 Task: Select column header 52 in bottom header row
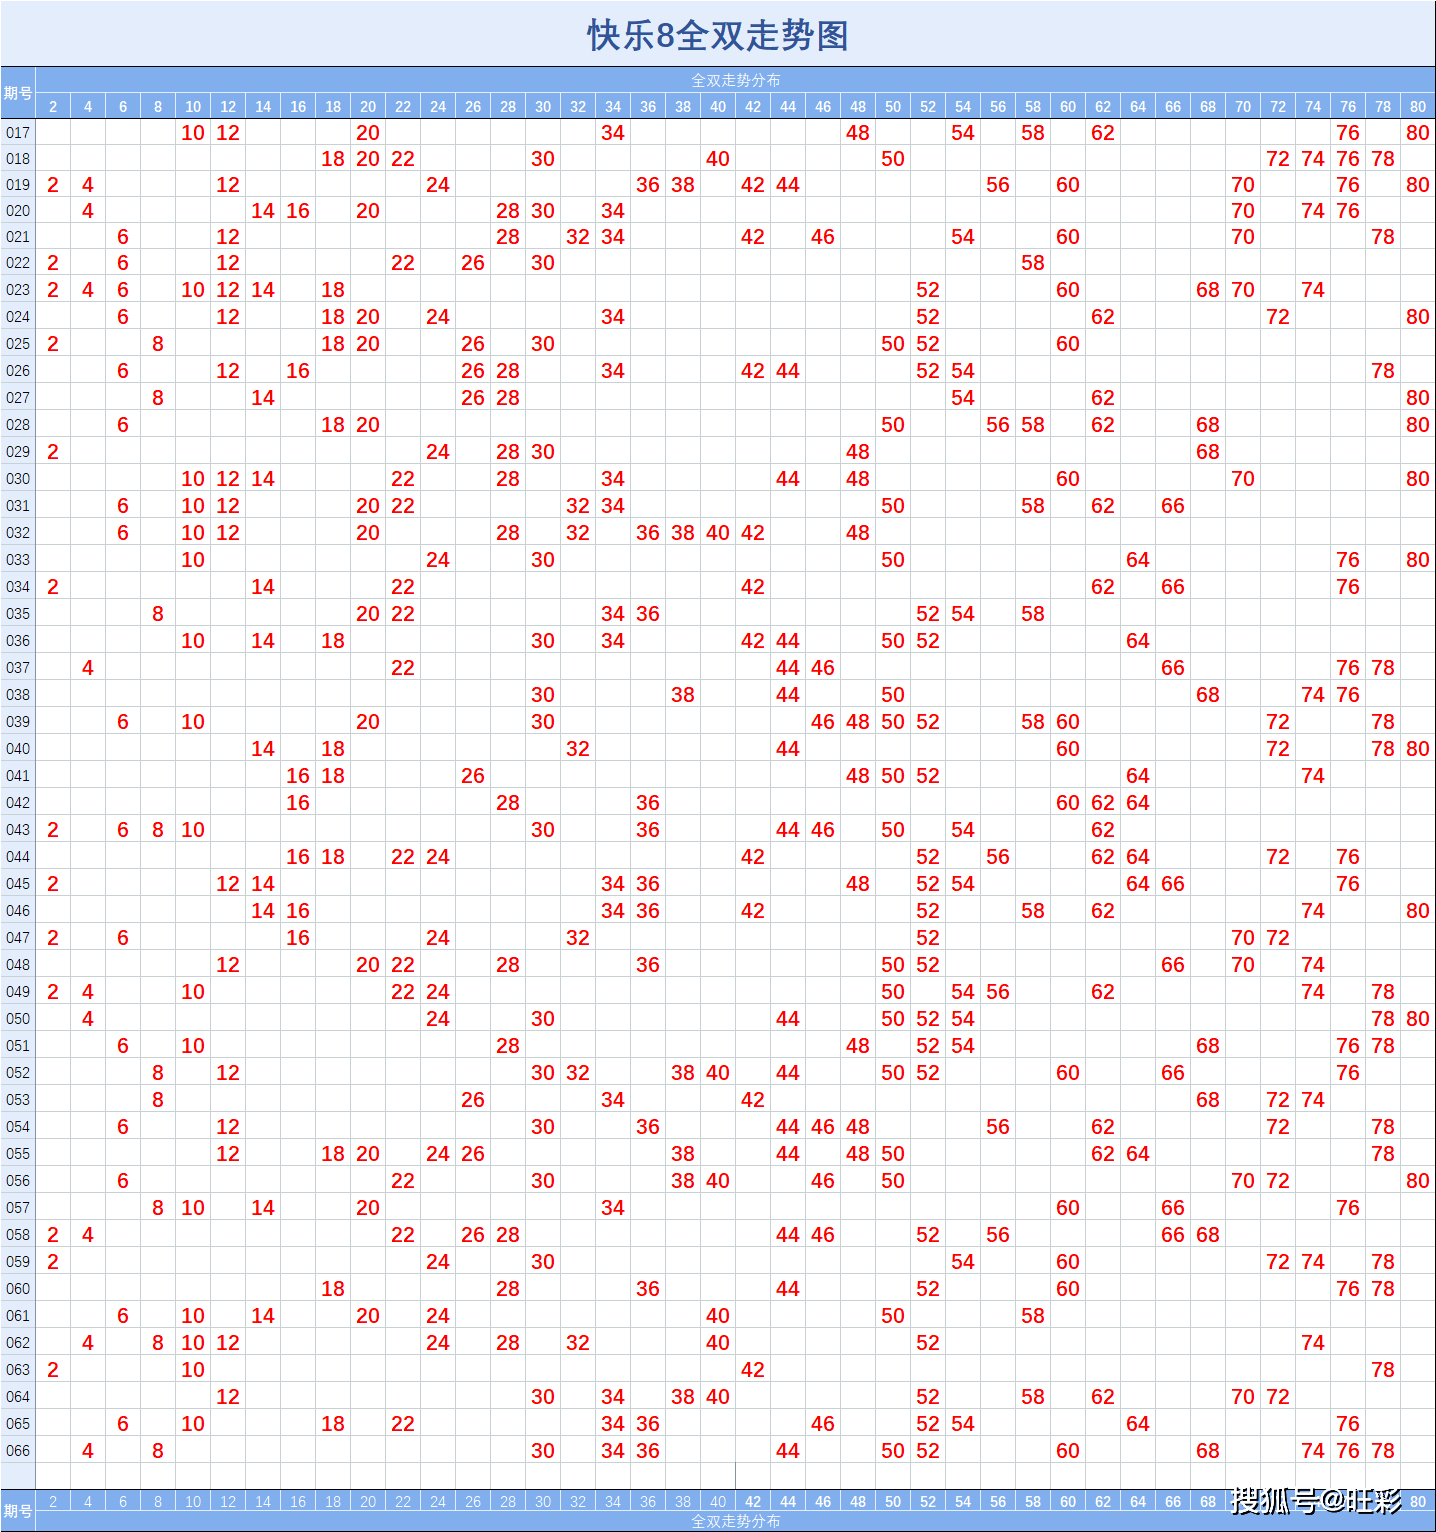tap(928, 1501)
